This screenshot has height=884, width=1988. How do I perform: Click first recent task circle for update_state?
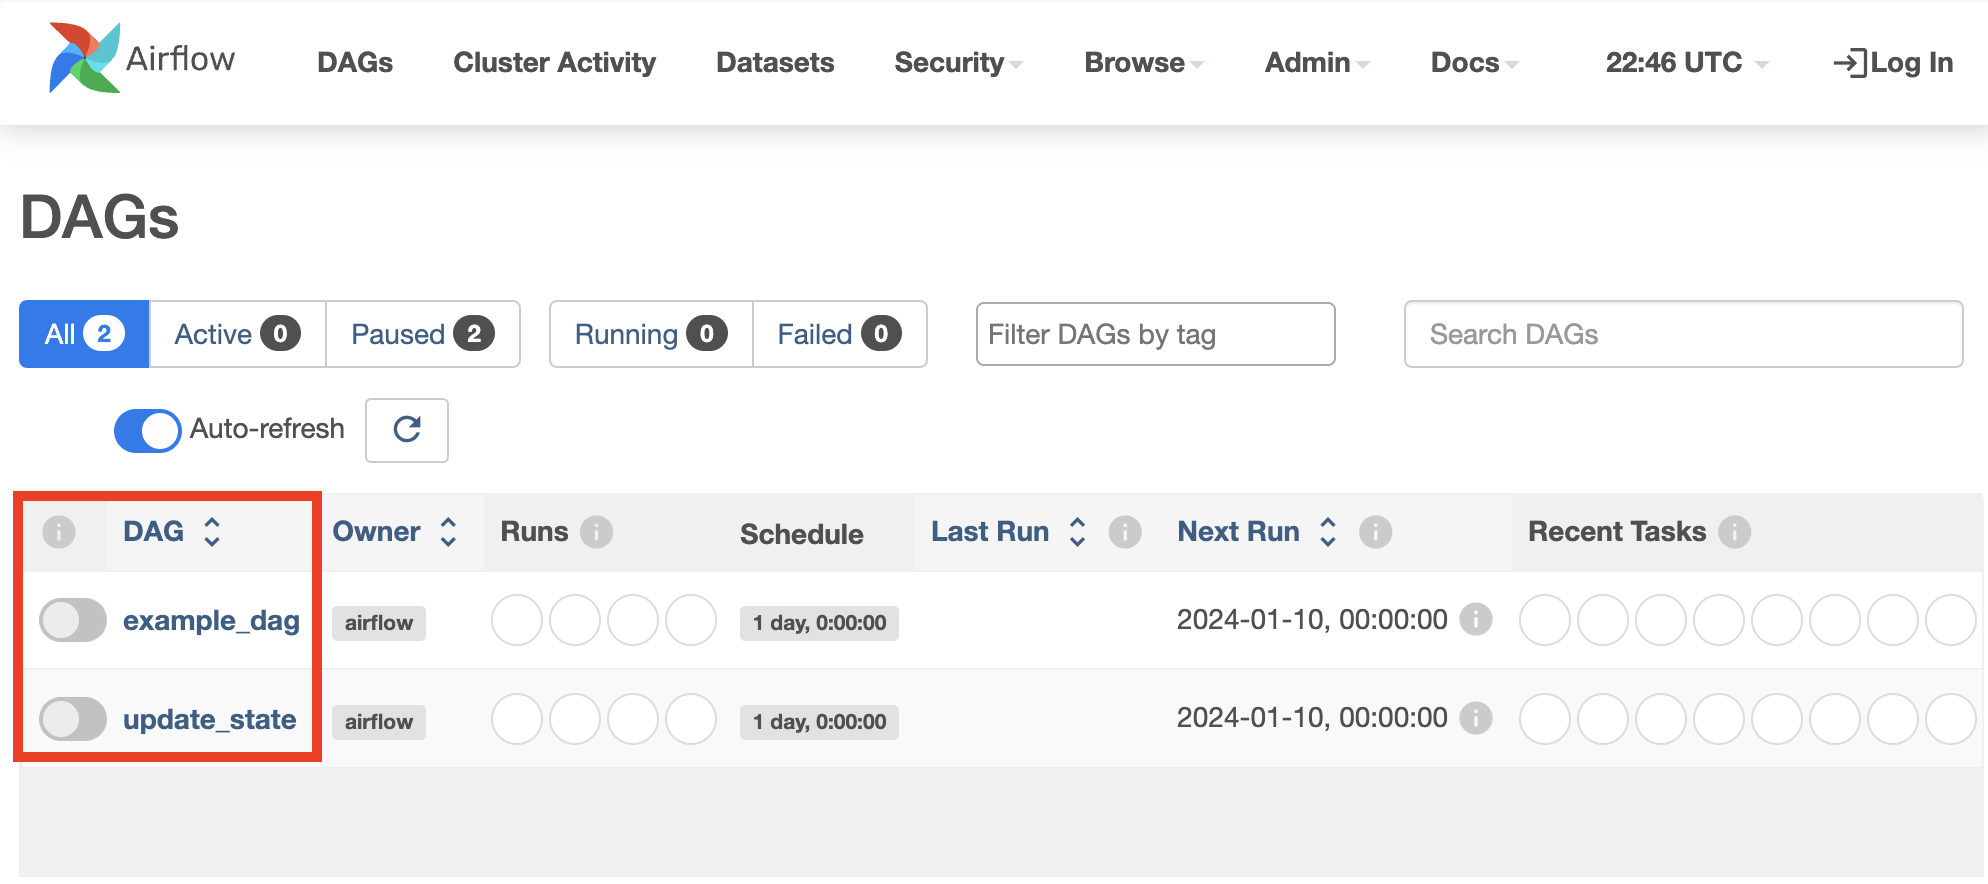pyautogui.click(x=1545, y=719)
